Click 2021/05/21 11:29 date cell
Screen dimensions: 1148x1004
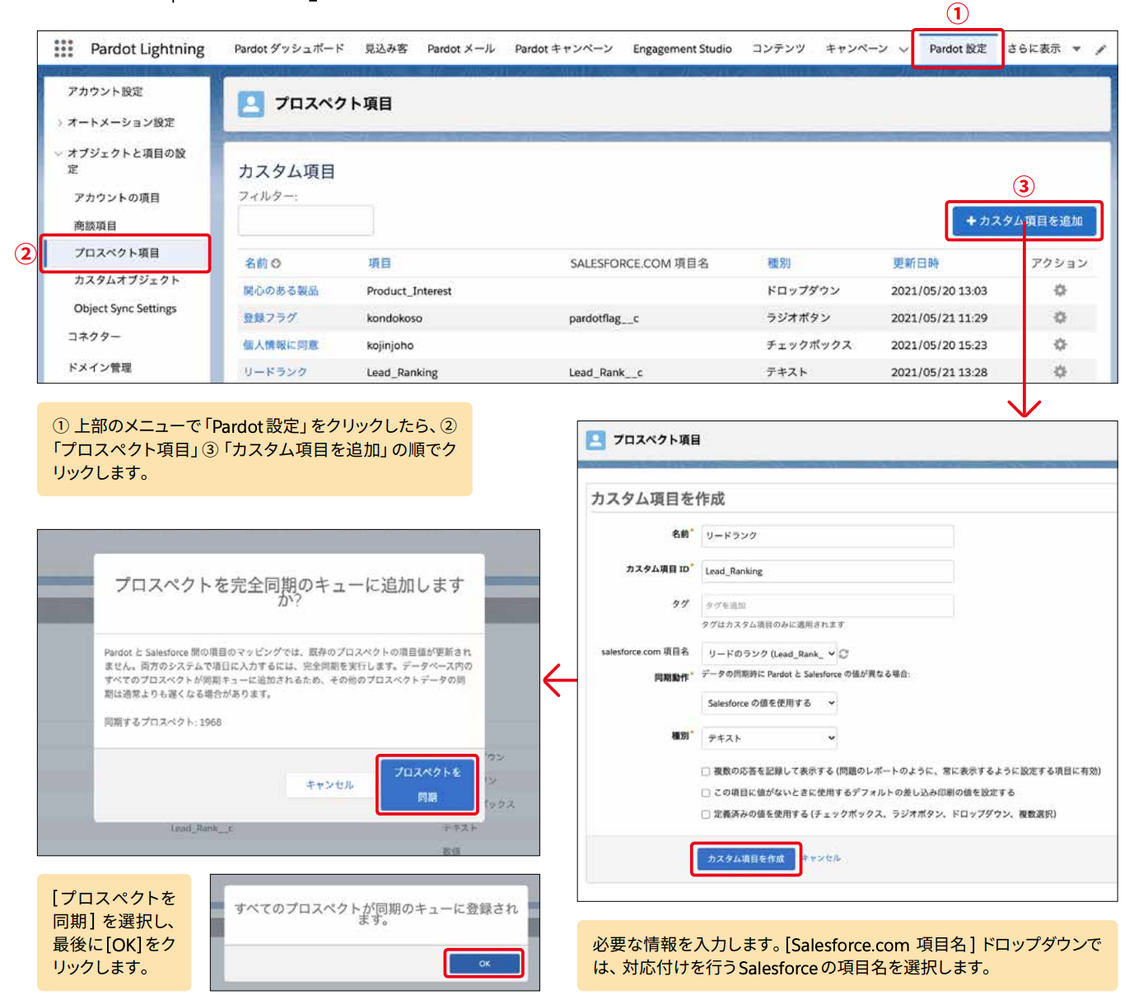939,319
